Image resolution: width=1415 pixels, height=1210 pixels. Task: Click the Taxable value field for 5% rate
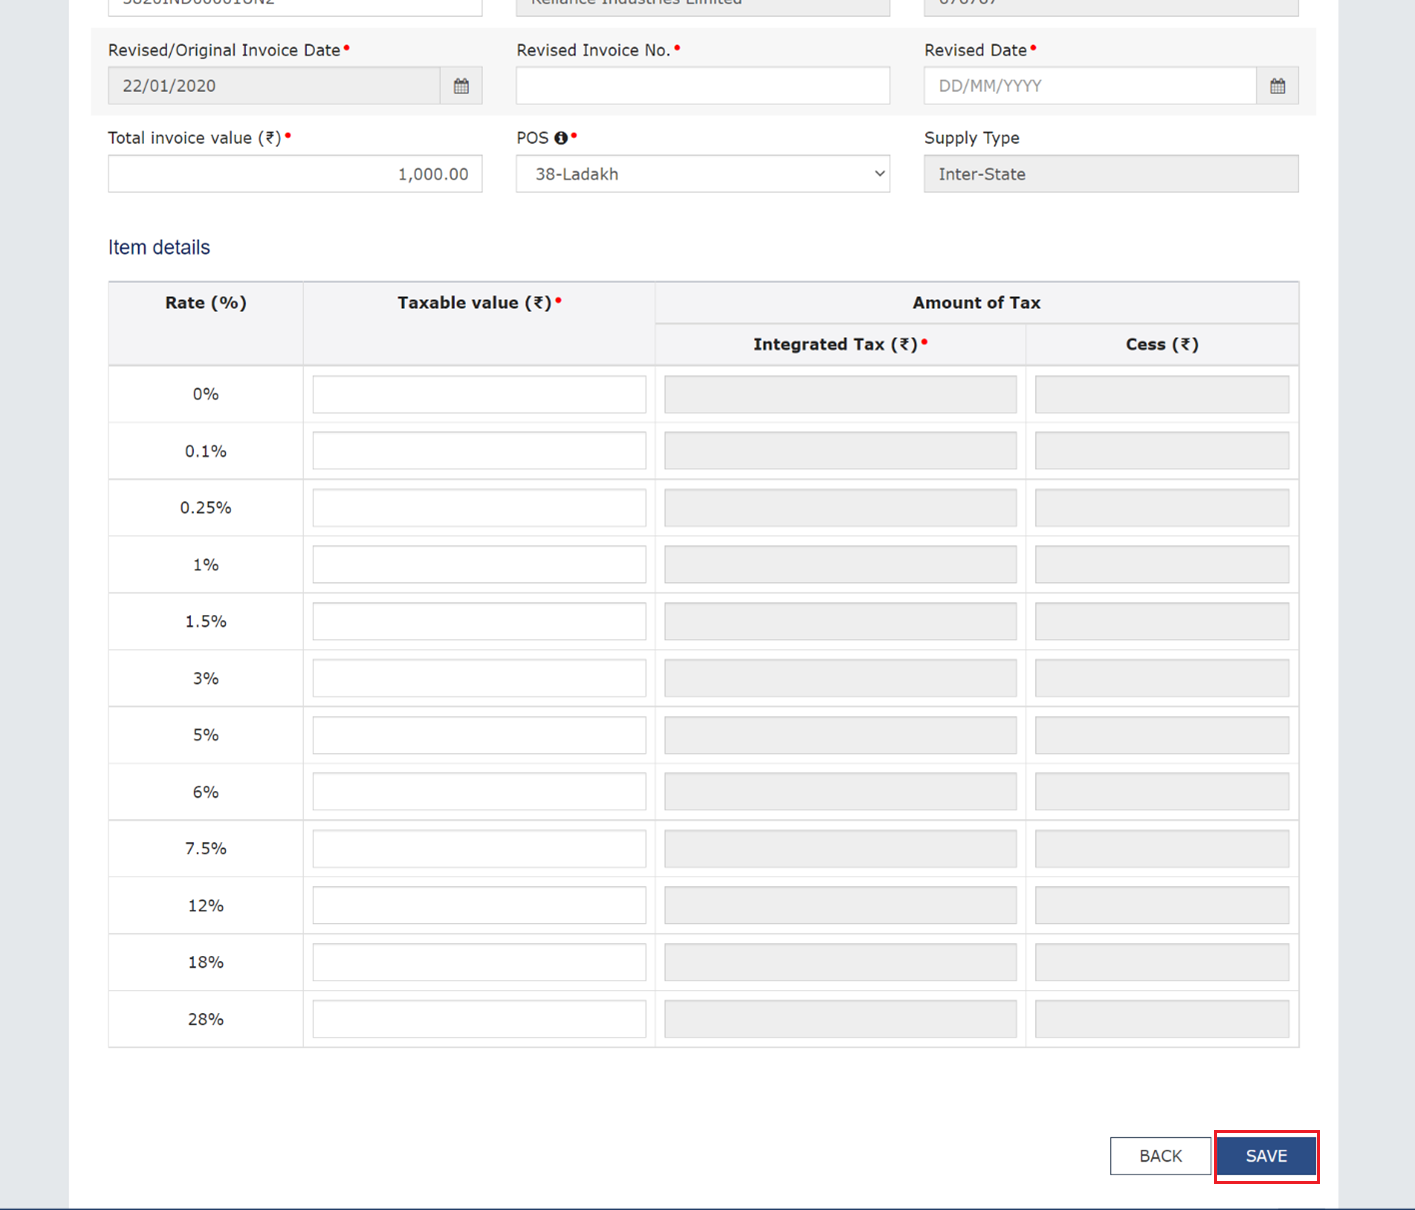click(x=478, y=734)
